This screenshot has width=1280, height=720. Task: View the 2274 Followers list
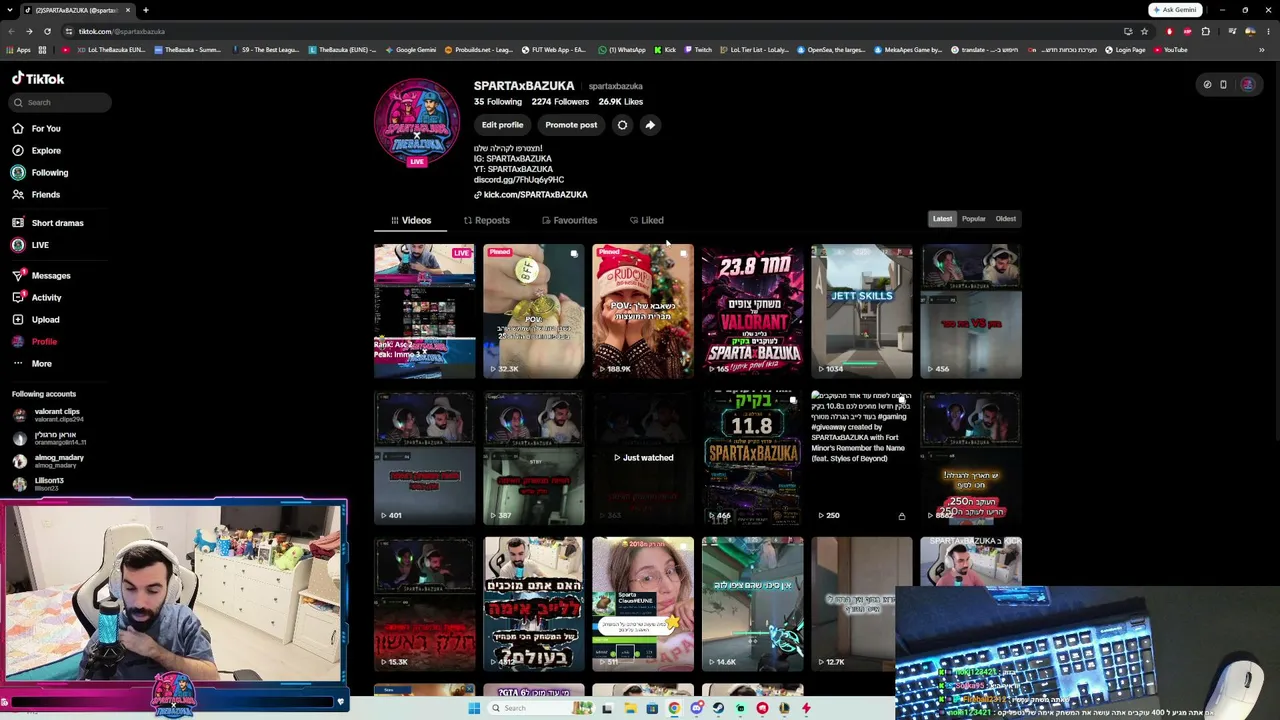560,102
